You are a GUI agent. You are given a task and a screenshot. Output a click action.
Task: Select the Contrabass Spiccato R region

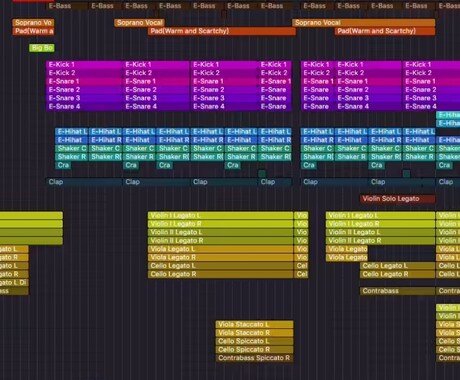(x=254, y=358)
